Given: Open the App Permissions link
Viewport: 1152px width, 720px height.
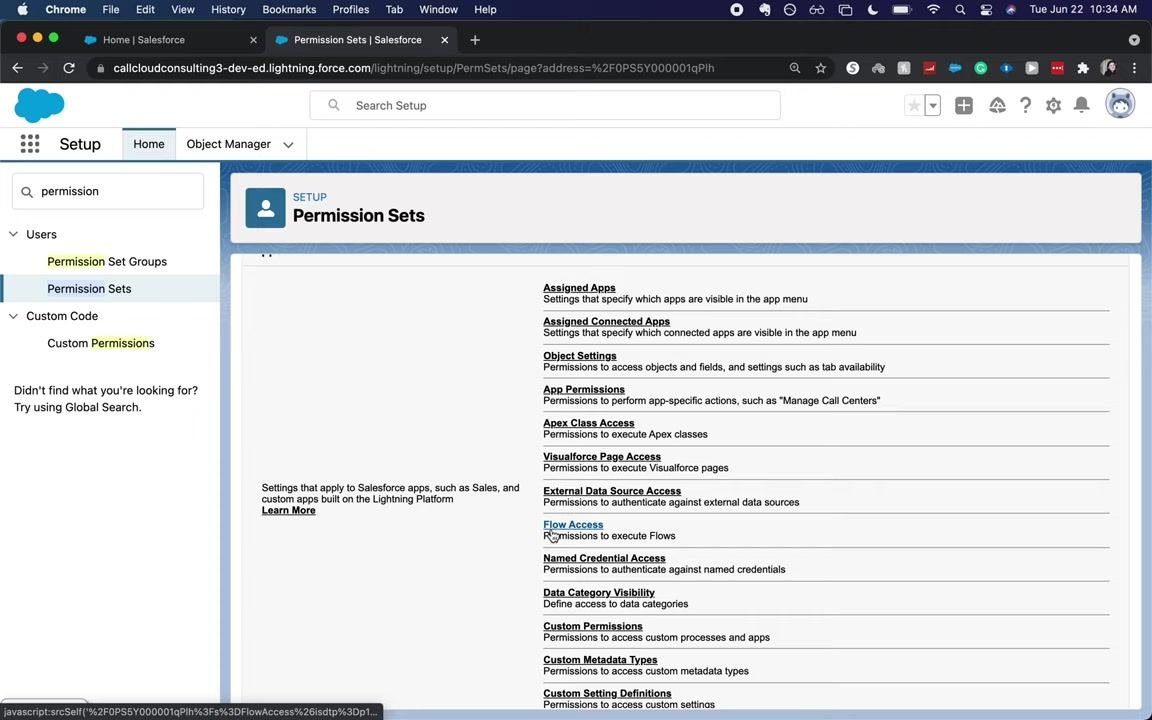Looking at the screenshot, I should [x=583, y=389].
